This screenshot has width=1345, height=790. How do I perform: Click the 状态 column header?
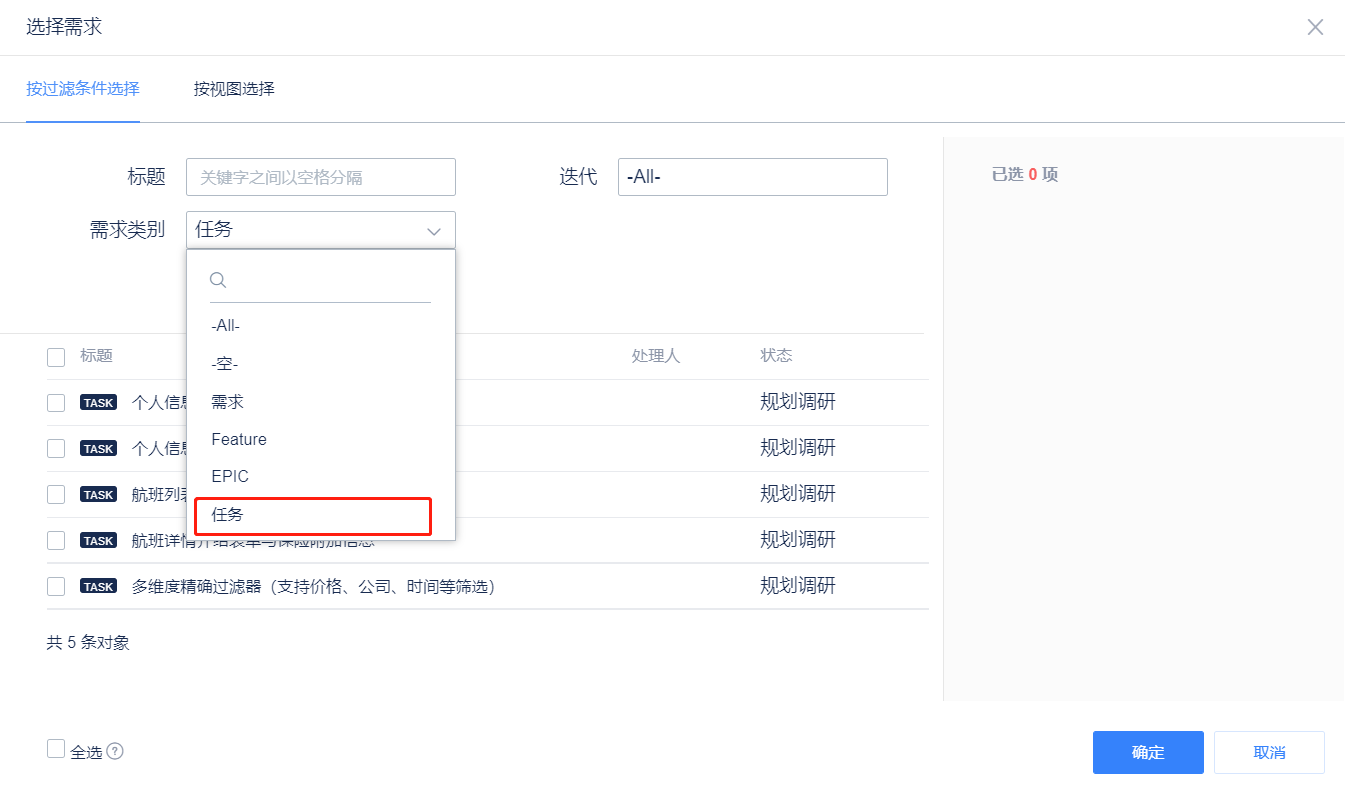point(776,356)
